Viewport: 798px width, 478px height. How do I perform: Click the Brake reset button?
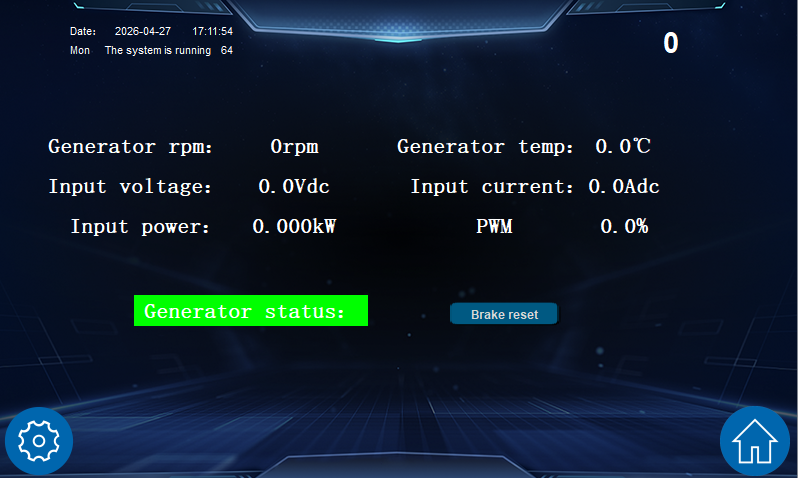coord(504,314)
